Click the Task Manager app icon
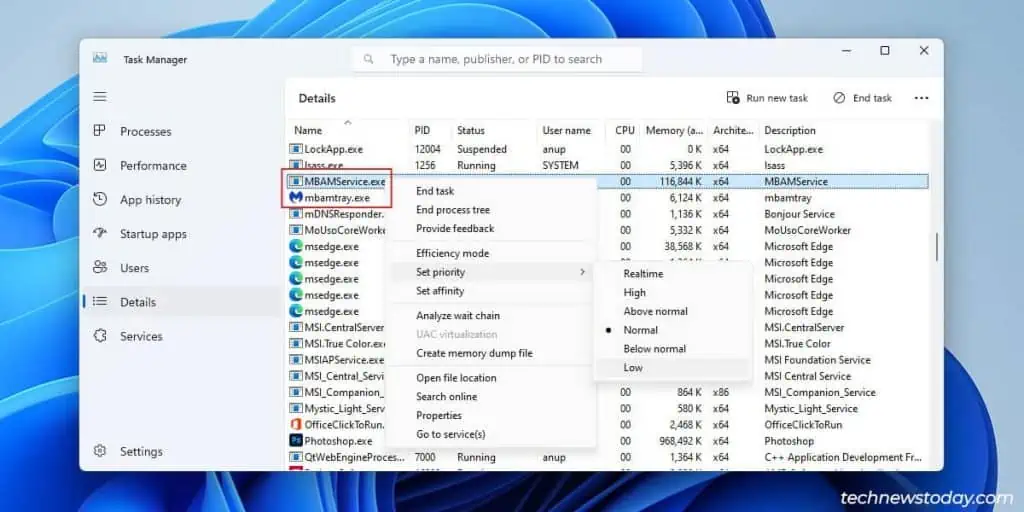Screen dimensions: 1024x512 pyautogui.click(x=100, y=58)
